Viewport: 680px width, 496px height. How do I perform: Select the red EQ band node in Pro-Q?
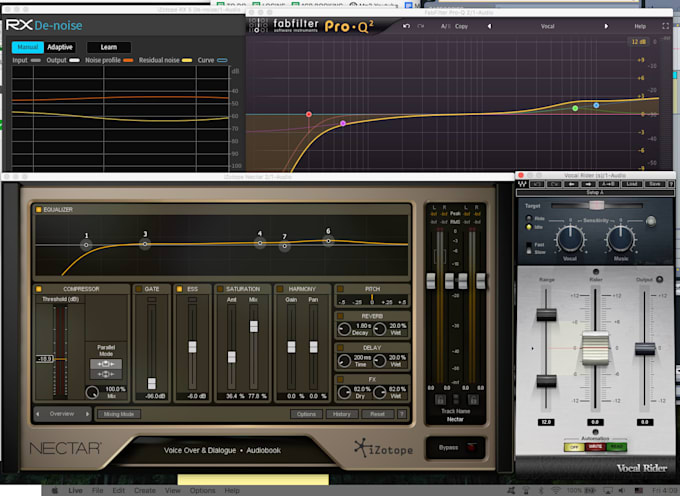(x=309, y=114)
